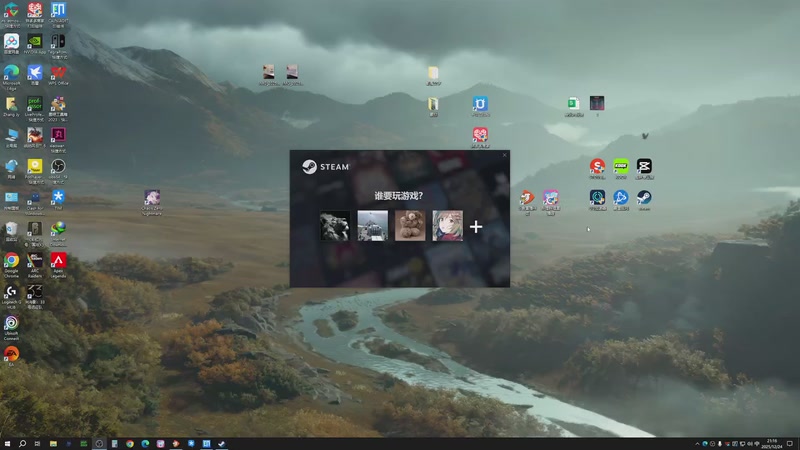Image resolution: width=800 pixels, height=450 pixels.
Task: Open the Network desktop icon
Action: tap(11, 169)
